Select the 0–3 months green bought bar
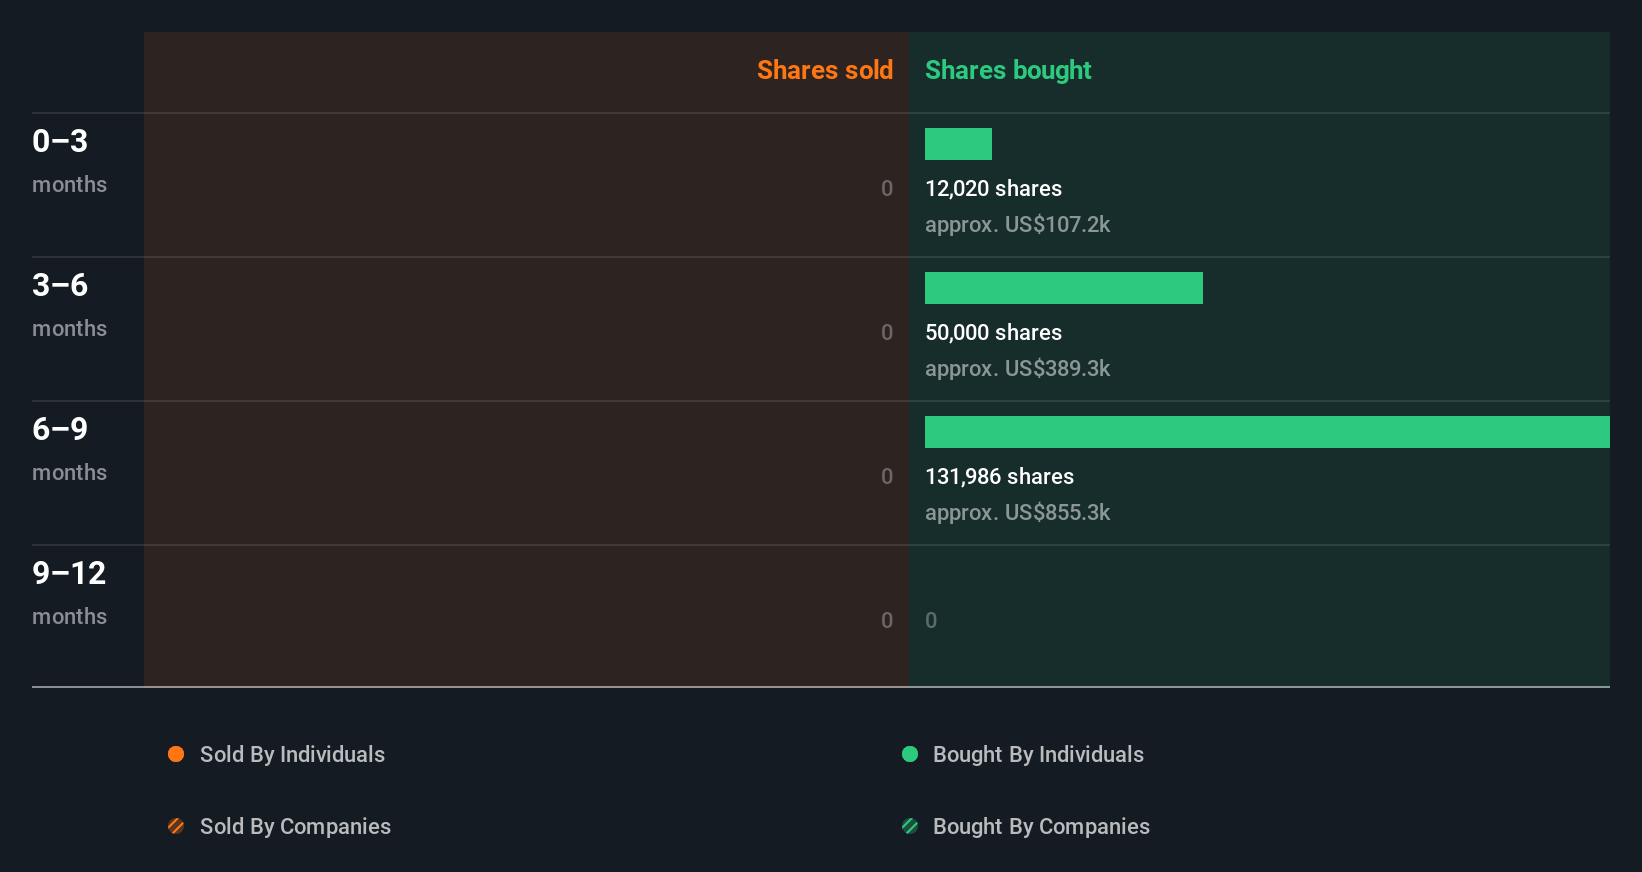Image resolution: width=1642 pixels, height=872 pixels. 958,144
